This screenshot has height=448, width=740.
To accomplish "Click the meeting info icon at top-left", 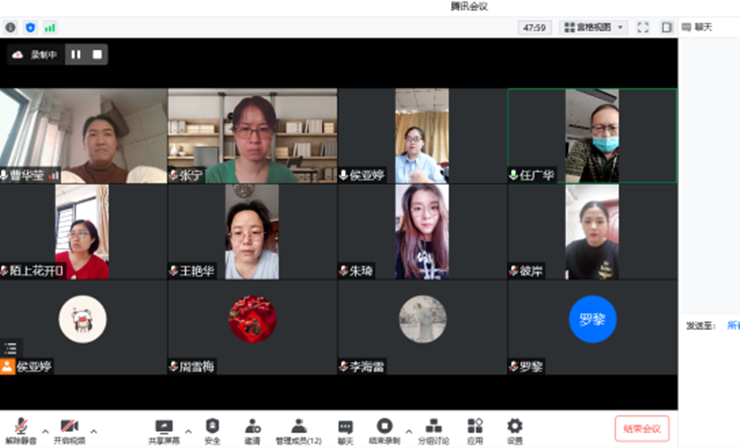I will 11,27.
